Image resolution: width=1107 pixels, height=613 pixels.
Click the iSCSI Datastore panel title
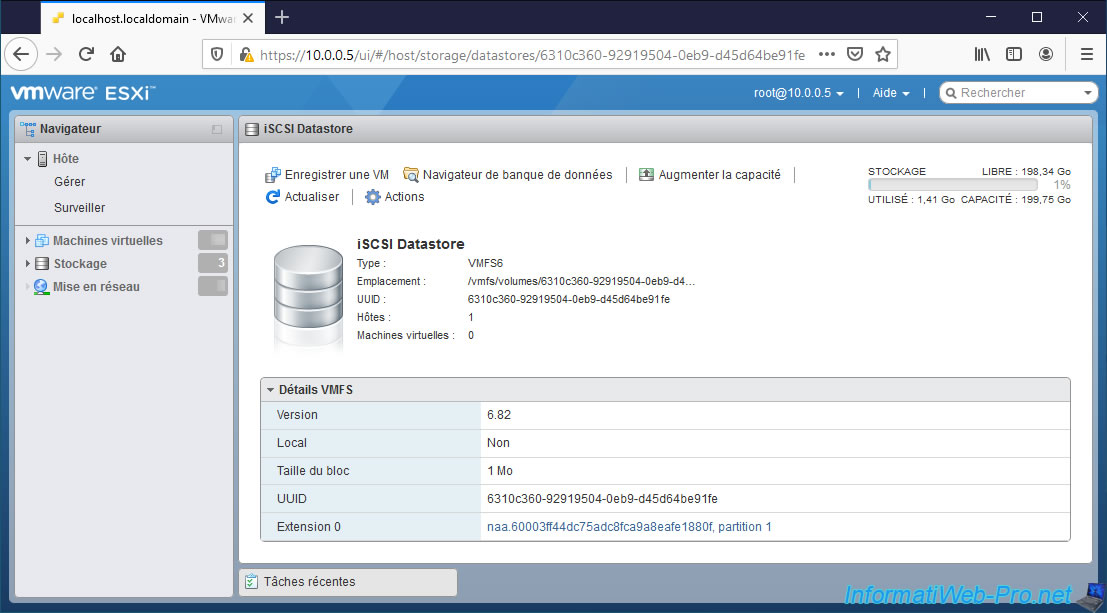[308, 129]
